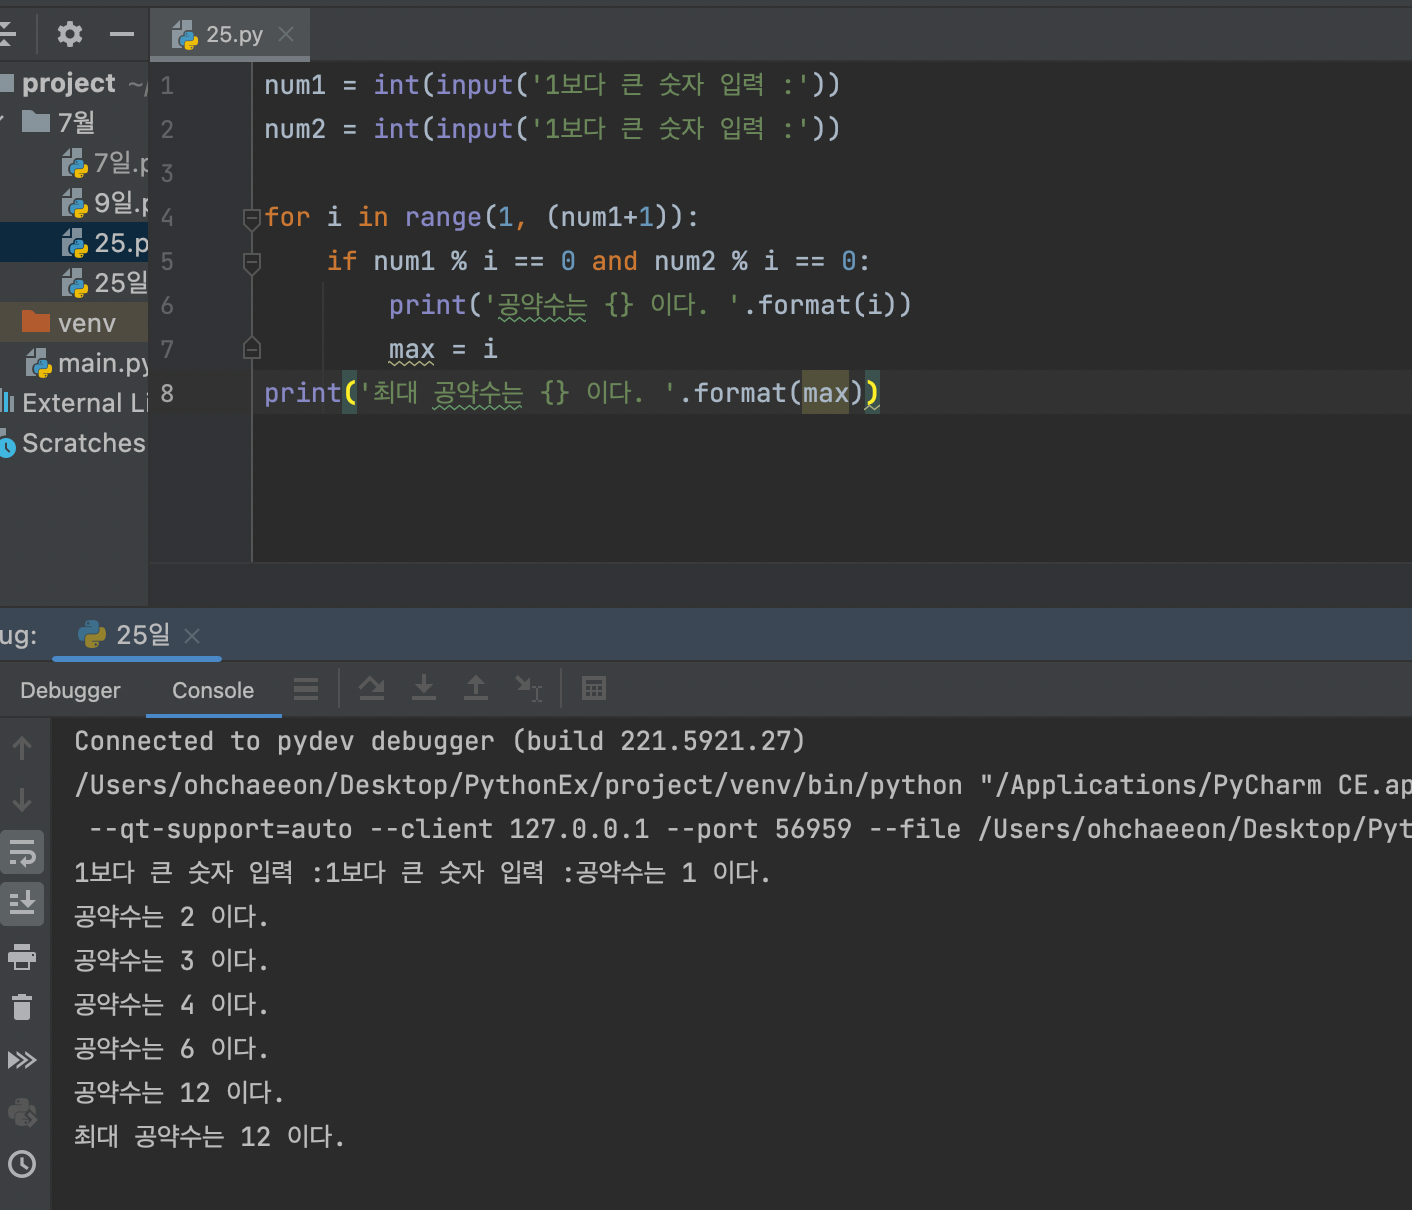Click the venv/bin/python path in the console
The image size is (1412, 1210).
(x=518, y=785)
